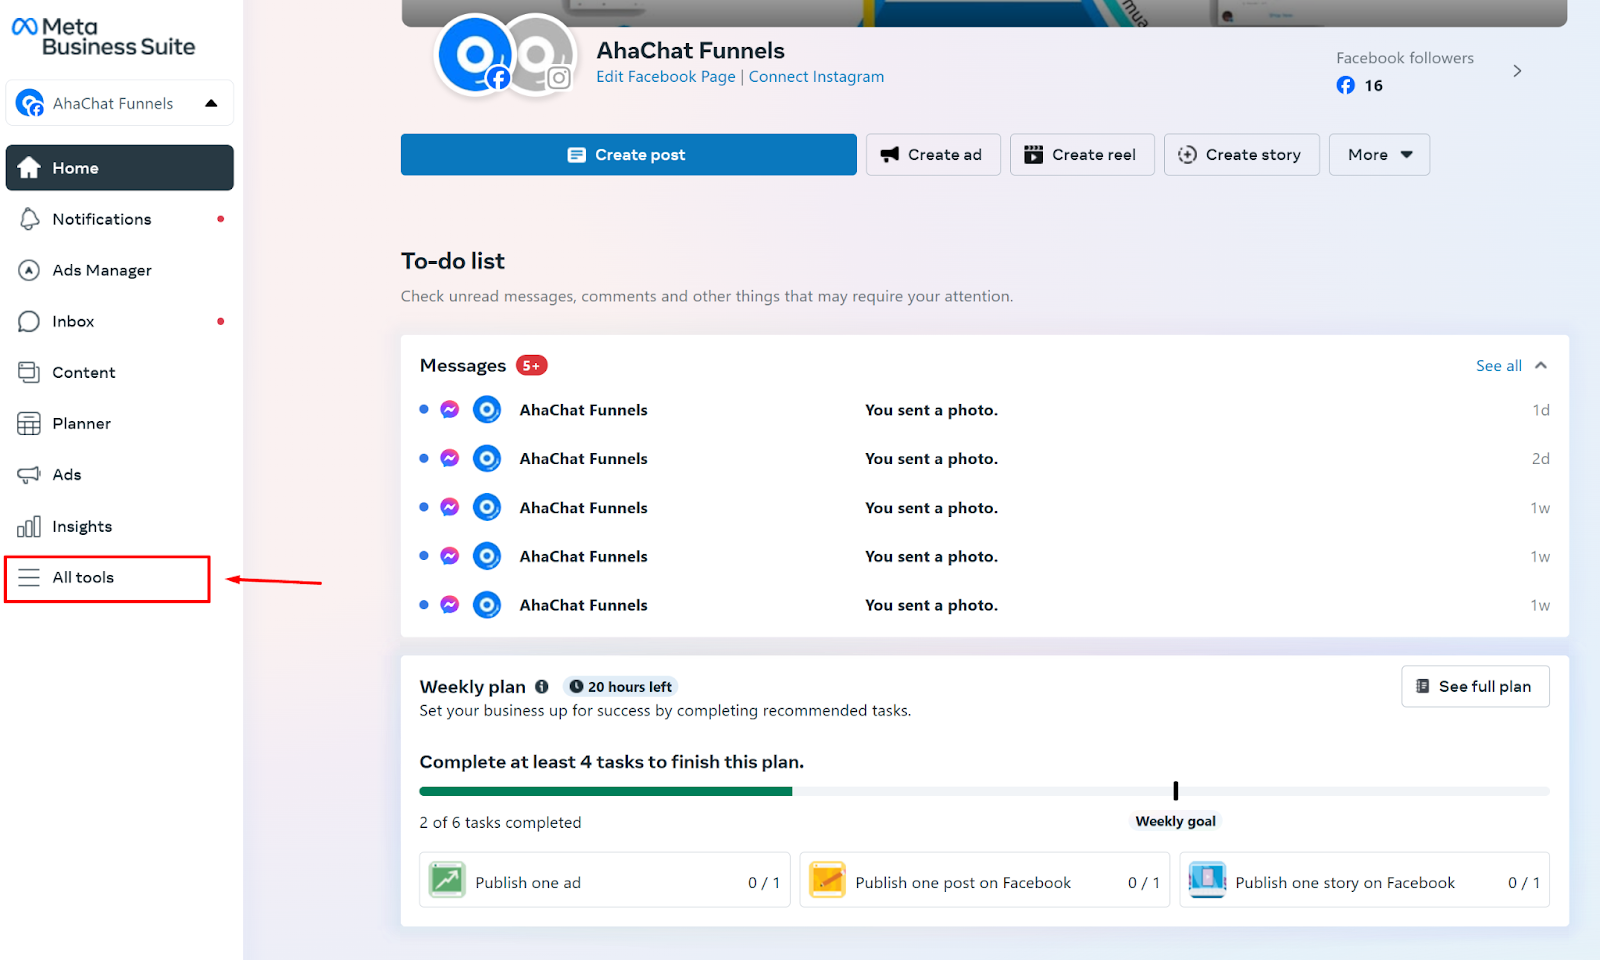Image resolution: width=1600 pixels, height=960 pixels.
Task: Click the Create reel button
Action: 1082,155
